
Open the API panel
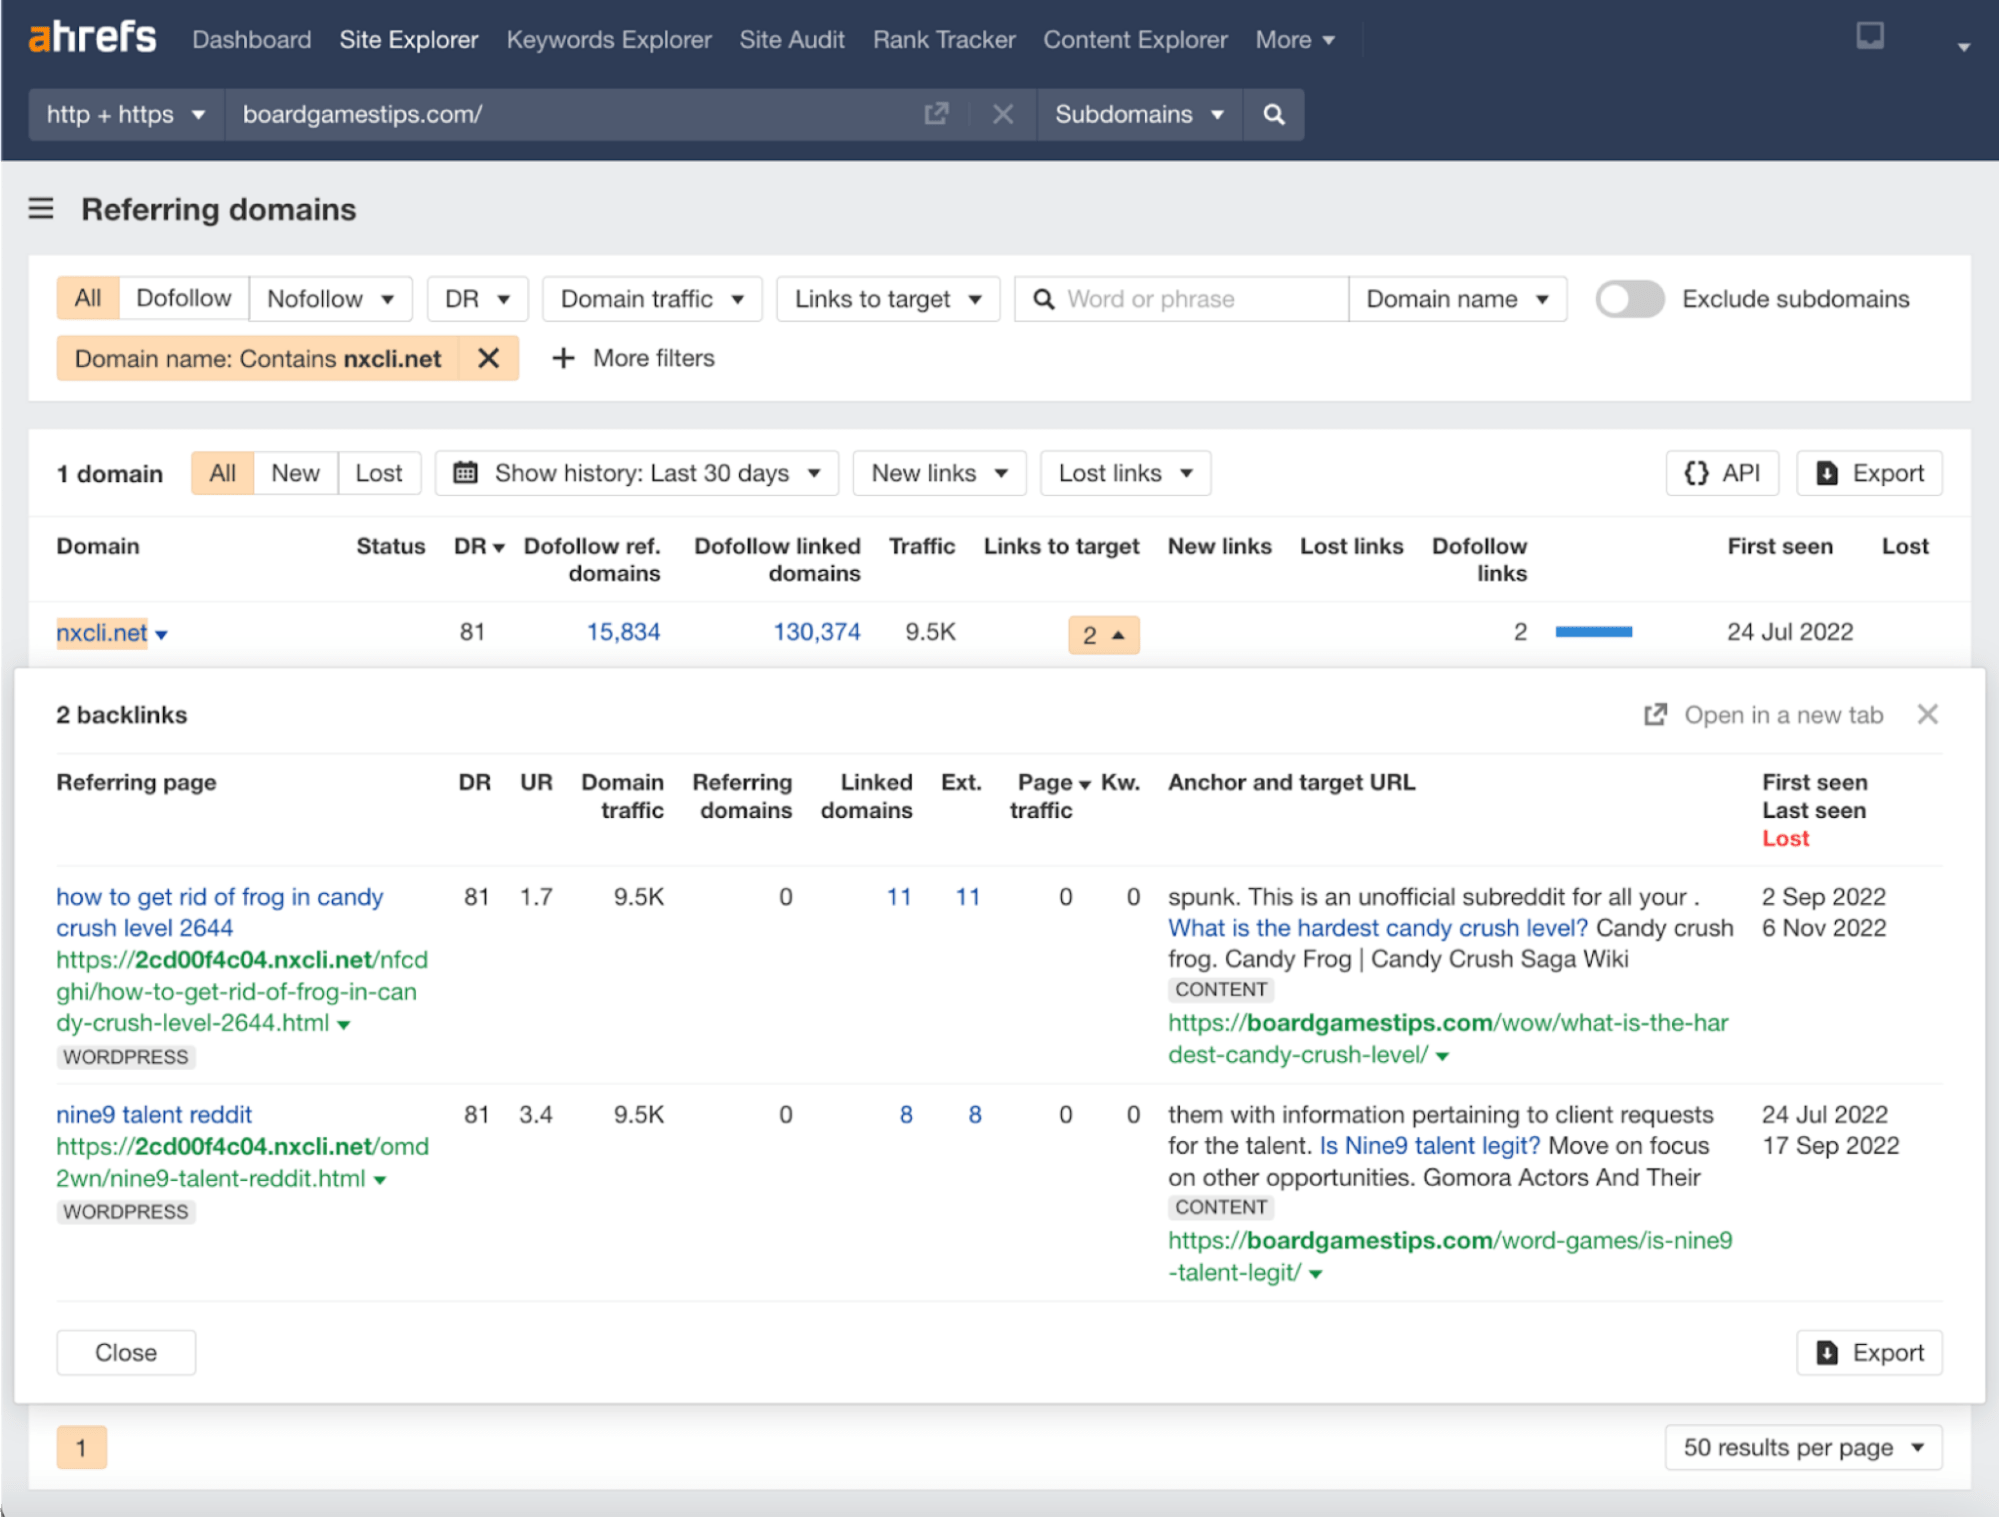(1722, 473)
